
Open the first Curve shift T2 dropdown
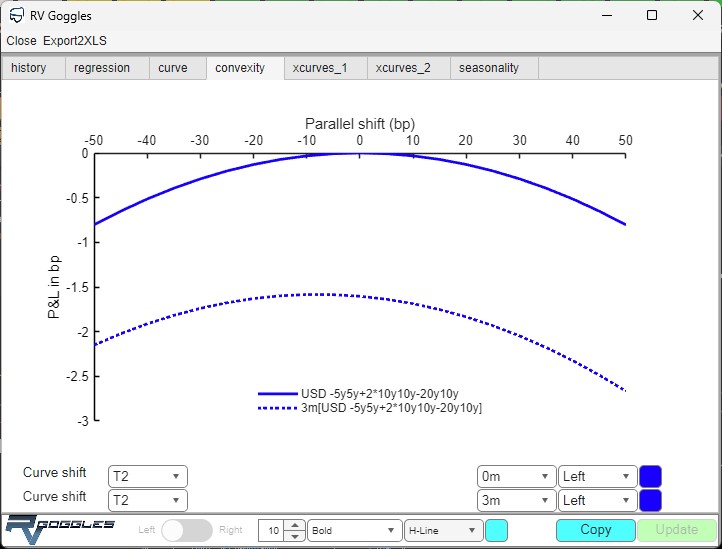[x=148, y=476]
